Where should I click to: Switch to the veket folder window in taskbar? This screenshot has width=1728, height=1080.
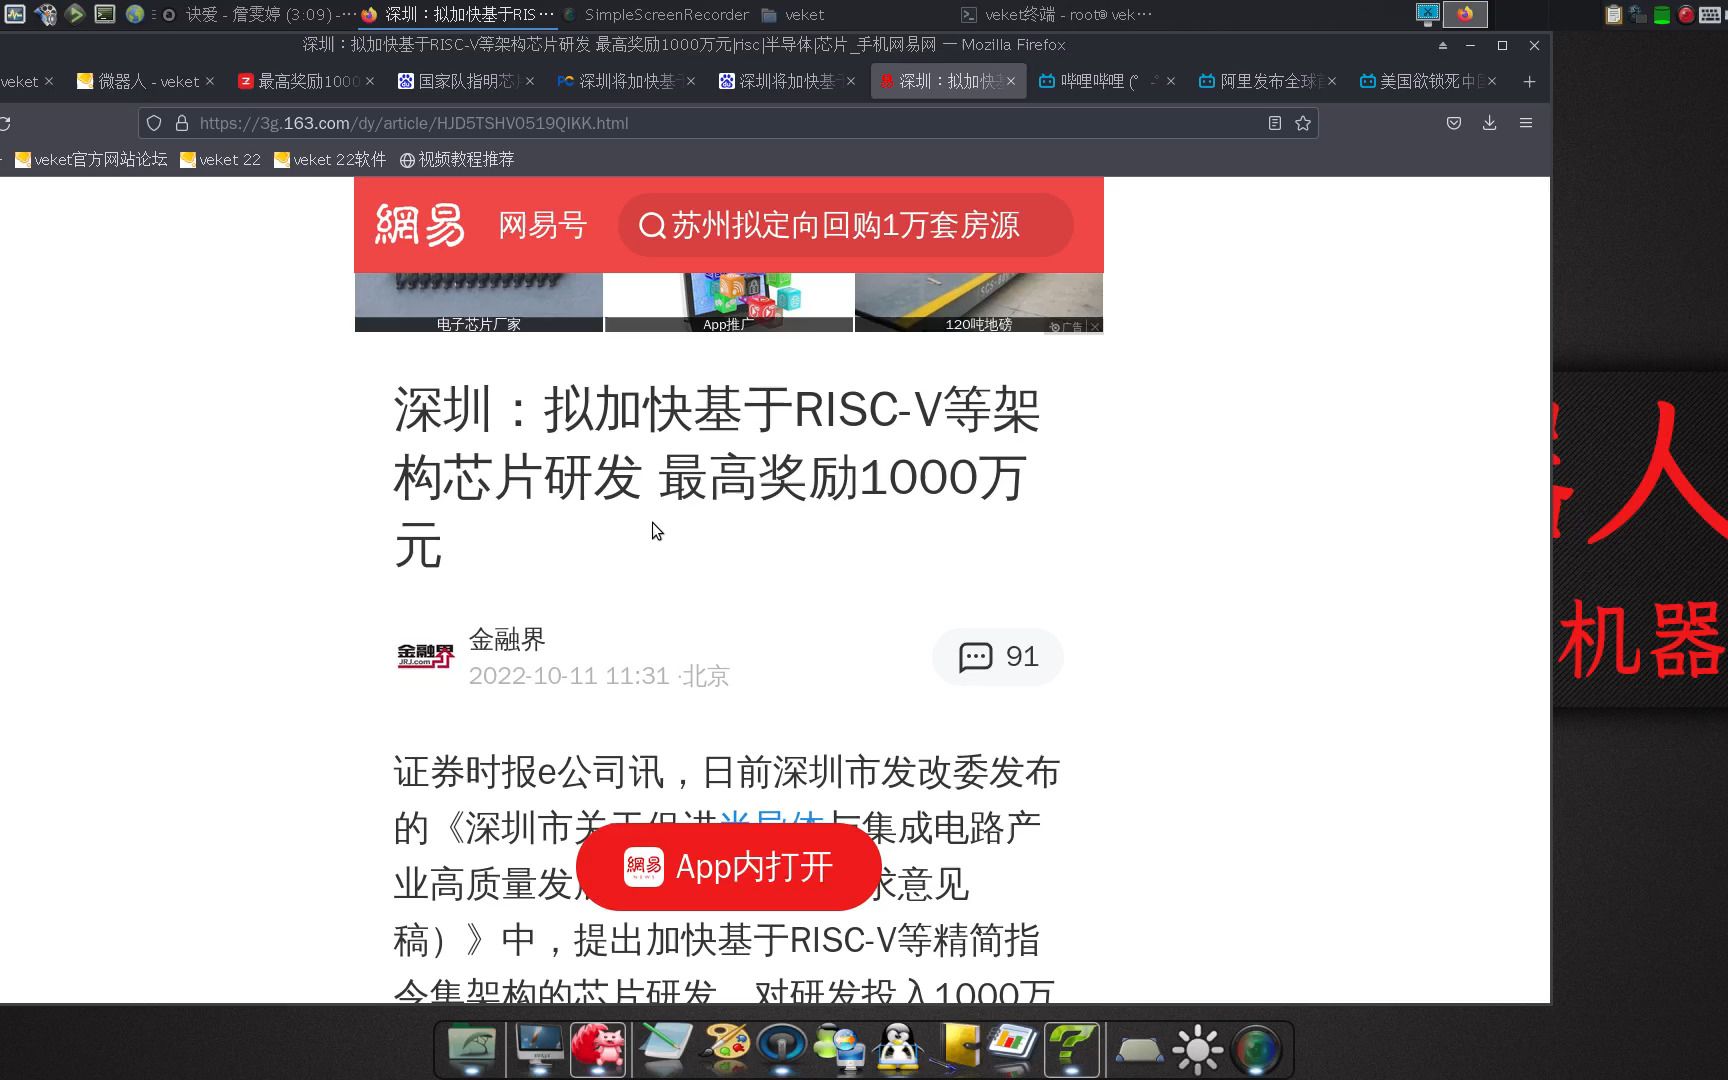pyautogui.click(x=793, y=14)
